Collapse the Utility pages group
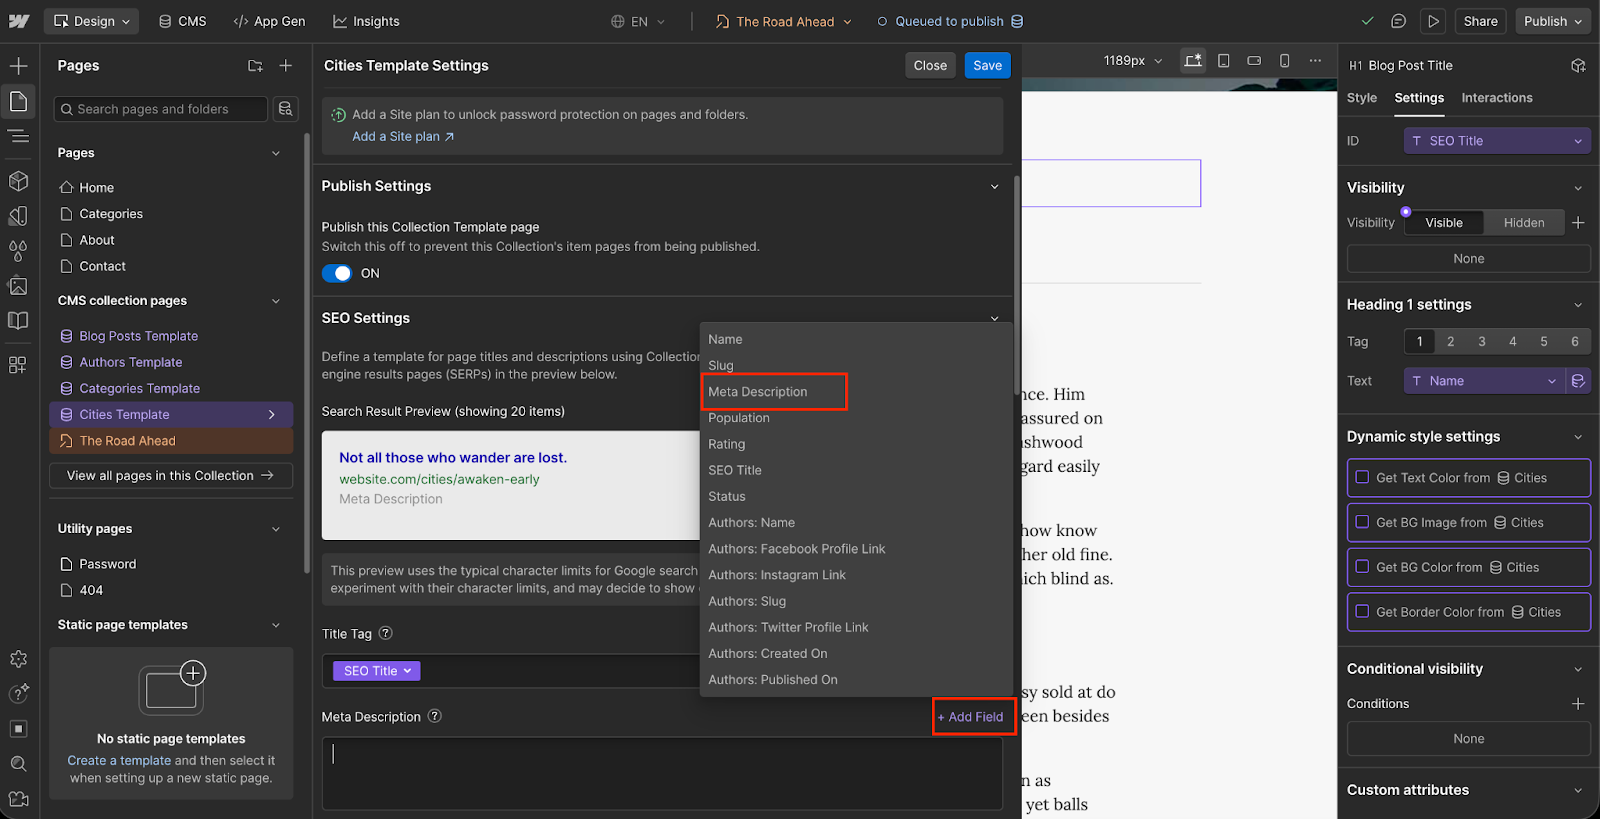1600x819 pixels. pyautogui.click(x=276, y=529)
